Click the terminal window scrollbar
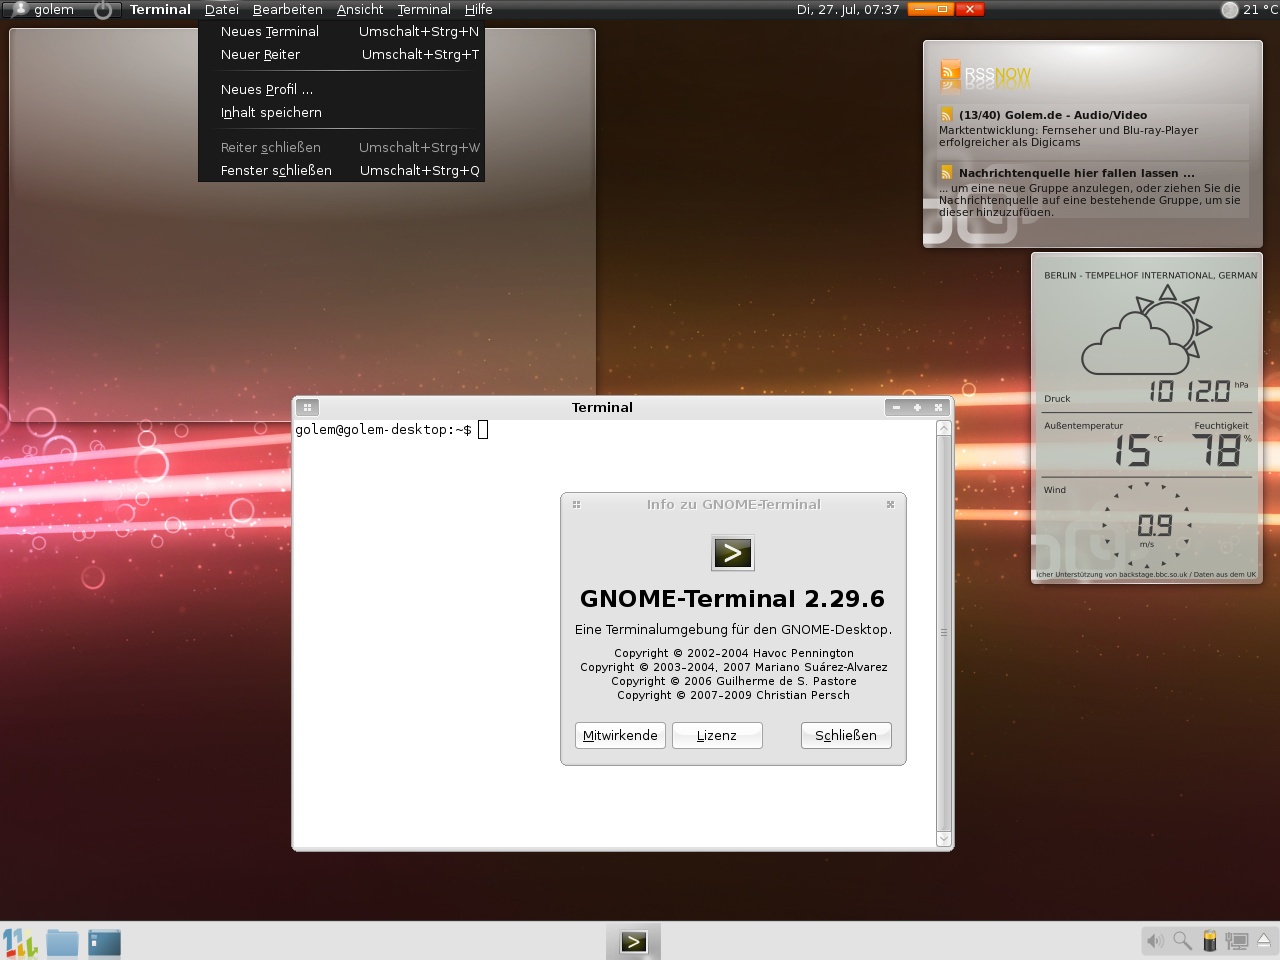 pyautogui.click(x=943, y=630)
